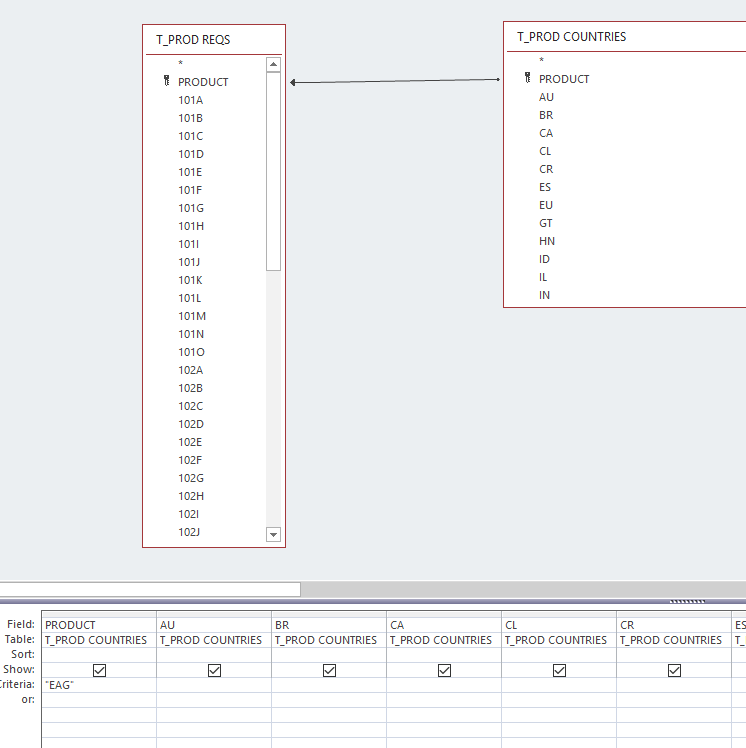The image size is (746, 748).
Task: Select PRODUCT field in T_PROD REQS
Action: pos(203,82)
